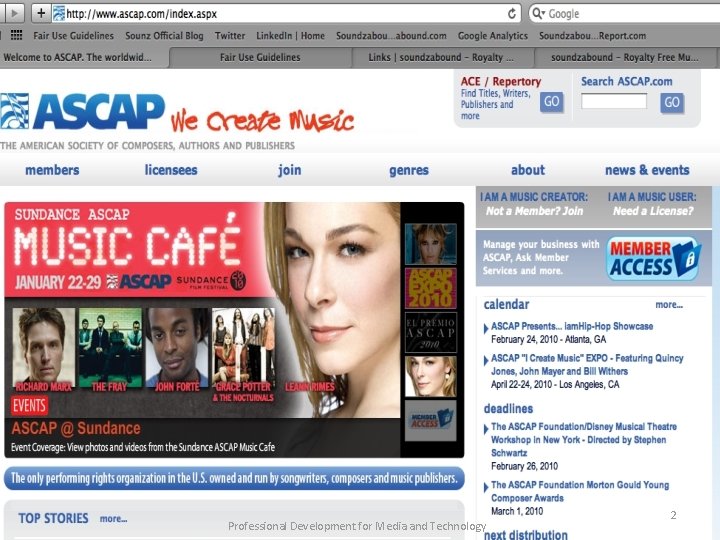Click the red EVENTS label on banner
The height and width of the screenshot is (540, 720).
coord(29,405)
